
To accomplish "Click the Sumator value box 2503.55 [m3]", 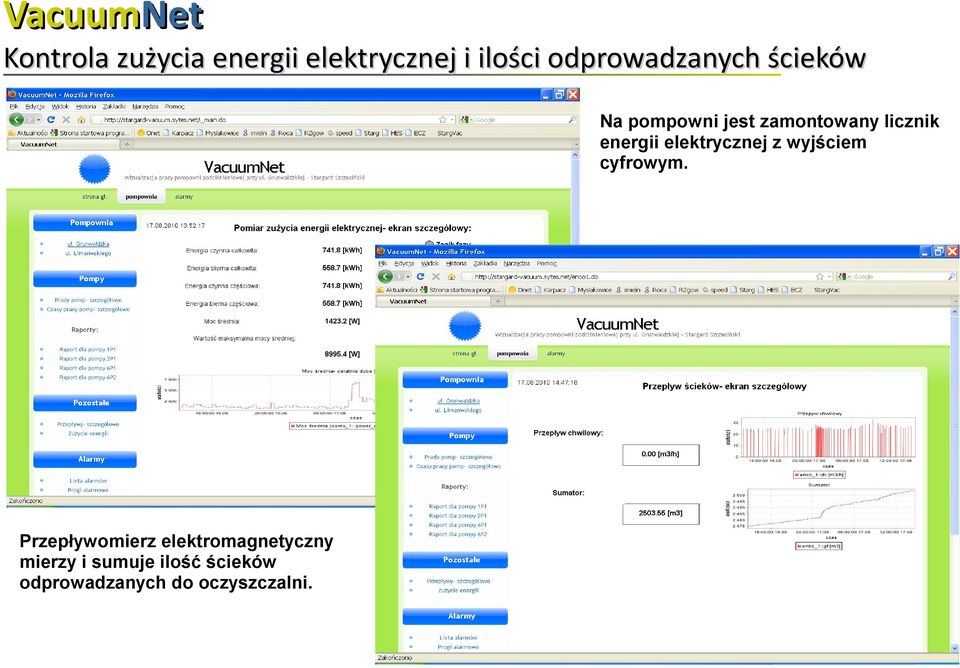I will [661, 514].
